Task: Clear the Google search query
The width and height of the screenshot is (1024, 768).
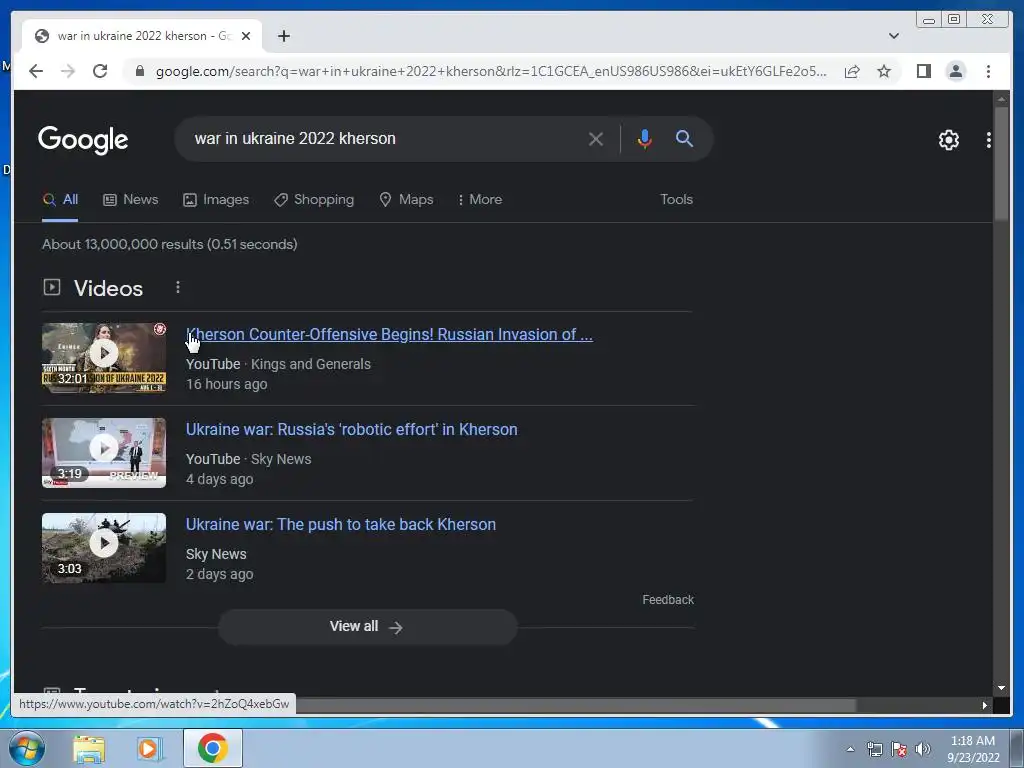Action: (x=596, y=139)
